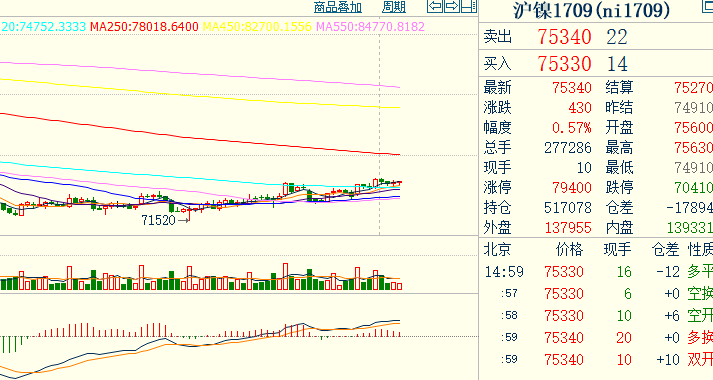Click the 仓差 column header in tick list
Screen dimensions: 713x380
pyautogui.click(x=666, y=250)
